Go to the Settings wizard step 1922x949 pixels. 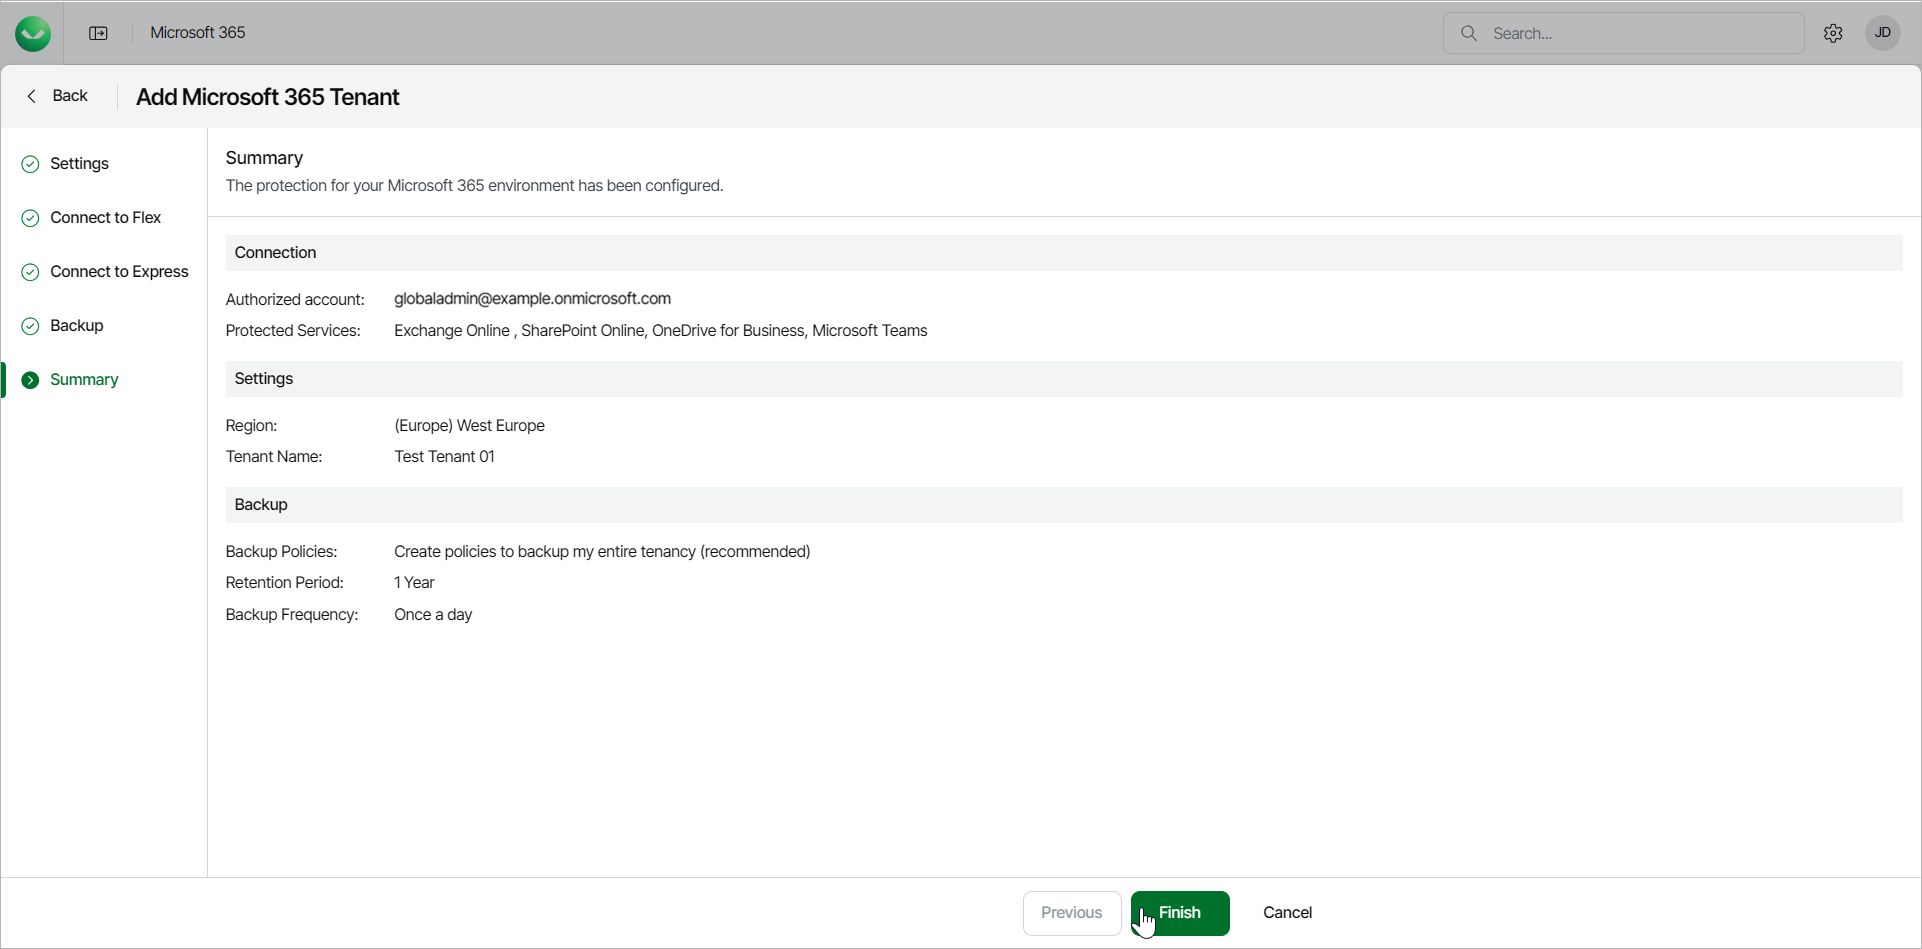click(x=80, y=164)
